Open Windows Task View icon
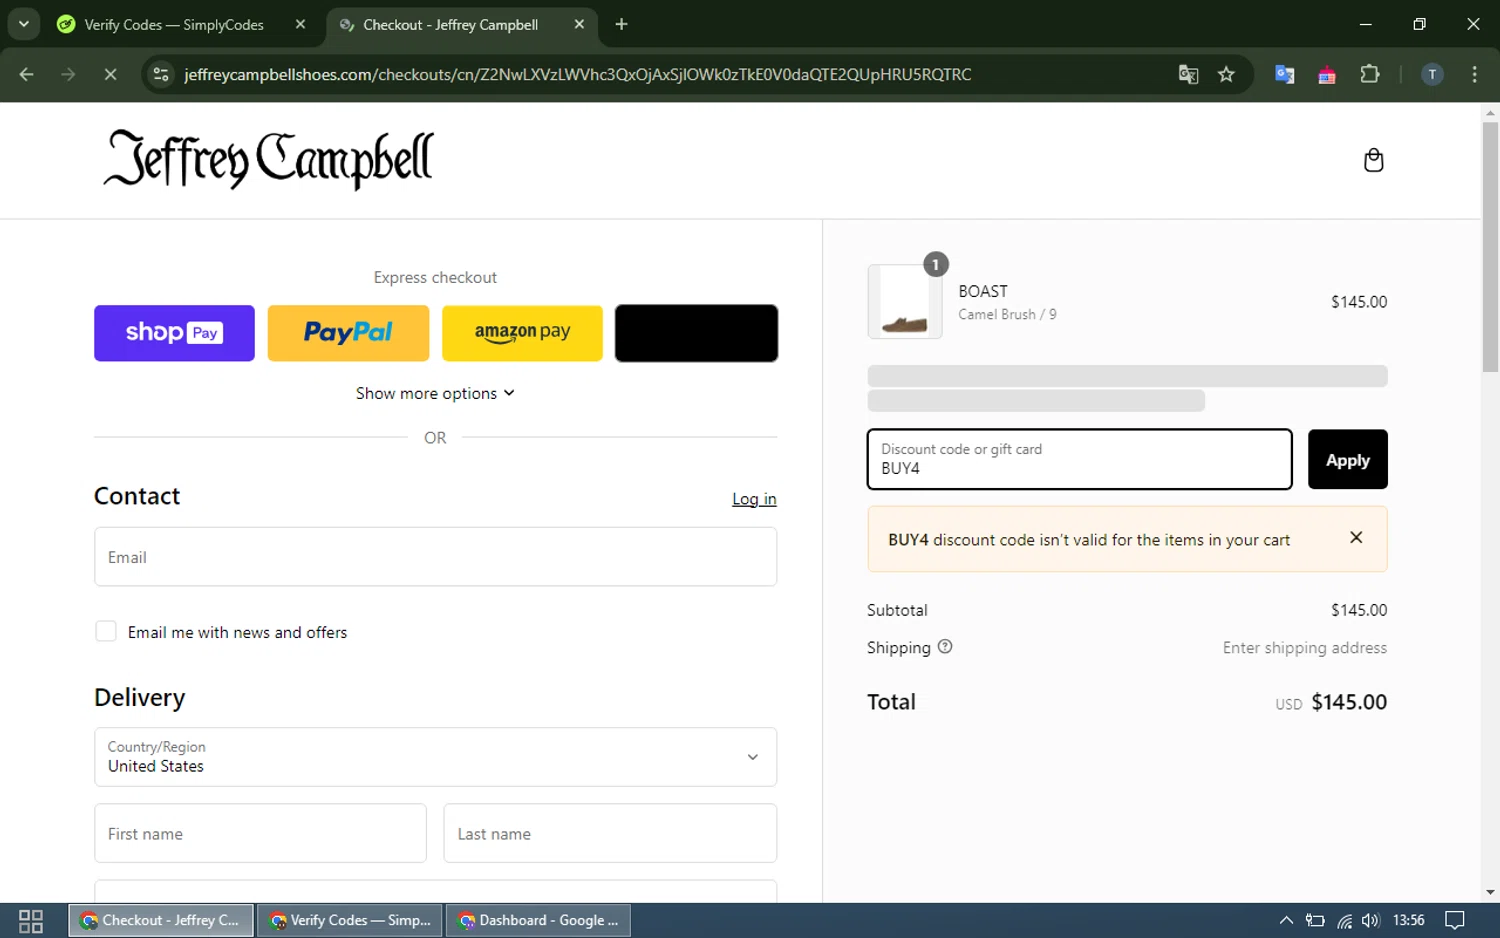Image resolution: width=1500 pixels, height=938 pixels. coord(31,921)
